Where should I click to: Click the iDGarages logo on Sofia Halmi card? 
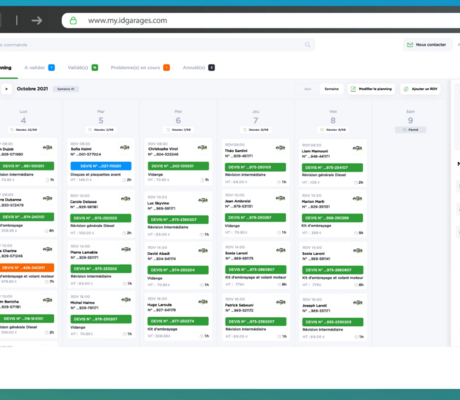click(x=125, y=147)
